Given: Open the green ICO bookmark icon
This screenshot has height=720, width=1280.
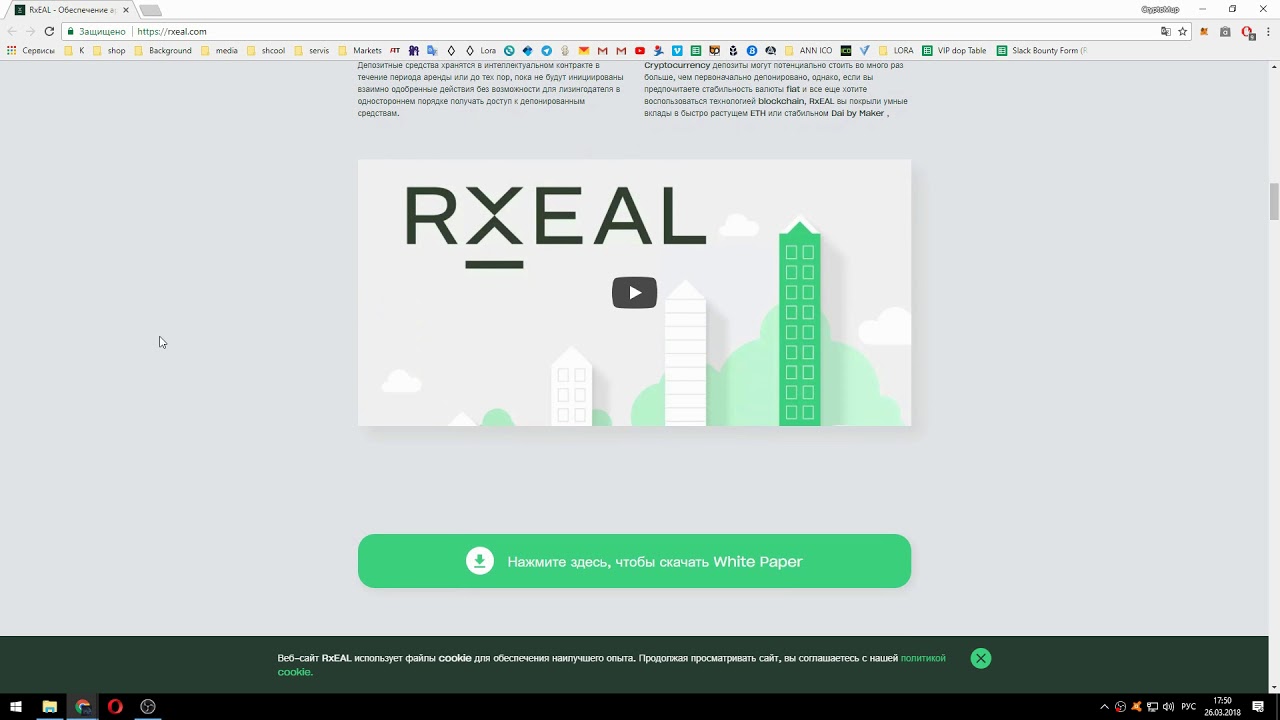Looking at the screenshot, I should [846, 50].
